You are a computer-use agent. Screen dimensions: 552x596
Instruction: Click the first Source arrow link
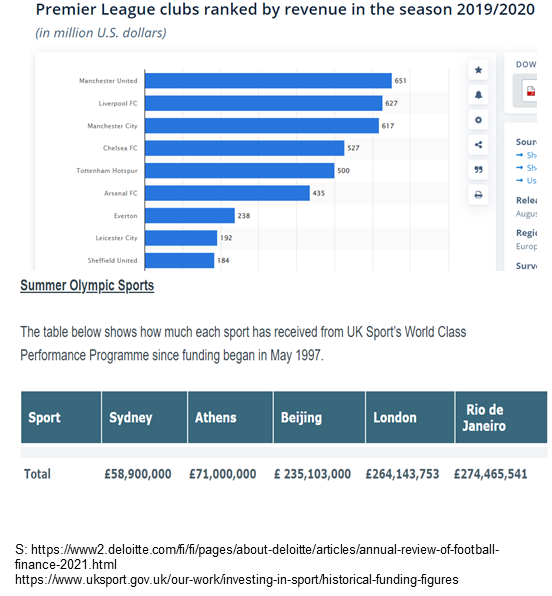[526, 155]
